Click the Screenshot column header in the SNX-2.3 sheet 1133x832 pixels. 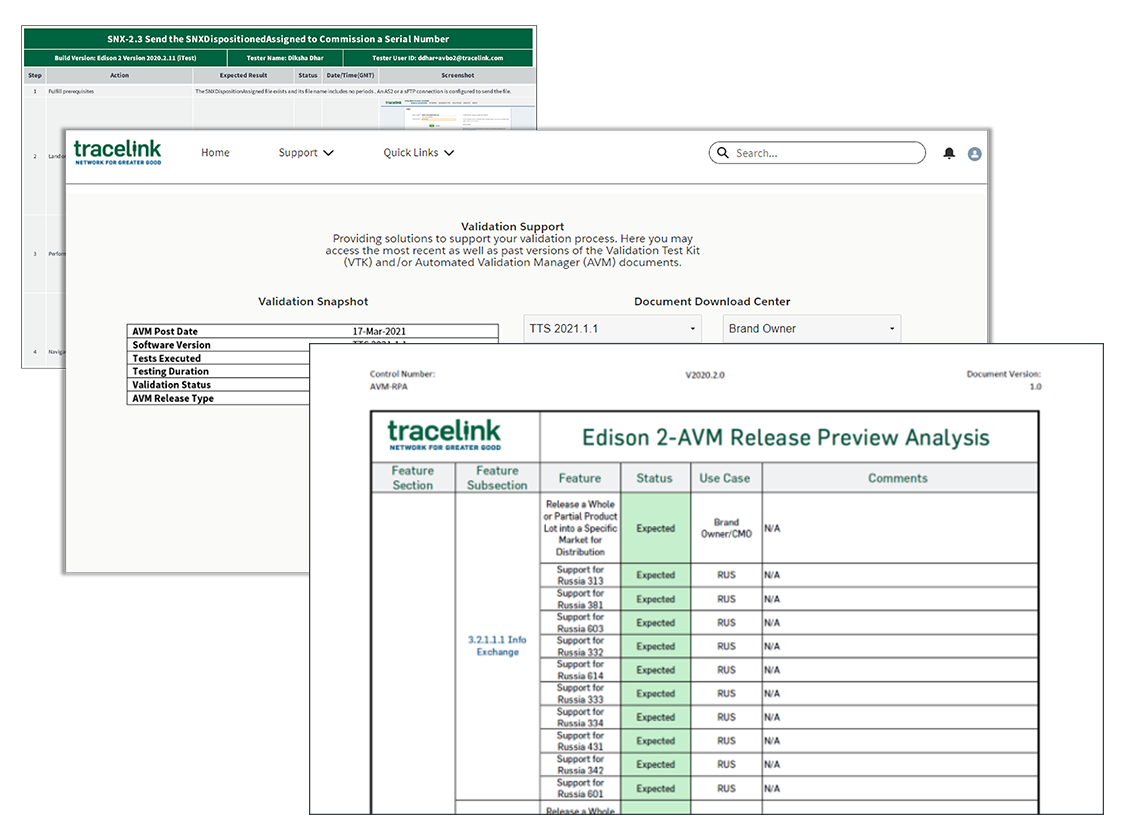(457, 75)
